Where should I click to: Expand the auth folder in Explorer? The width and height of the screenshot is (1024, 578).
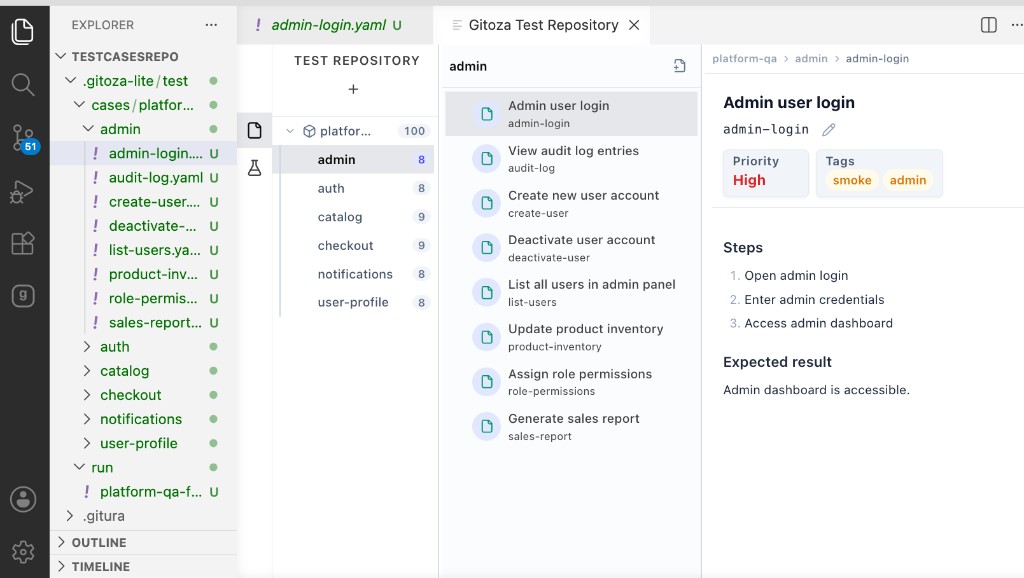88,347
